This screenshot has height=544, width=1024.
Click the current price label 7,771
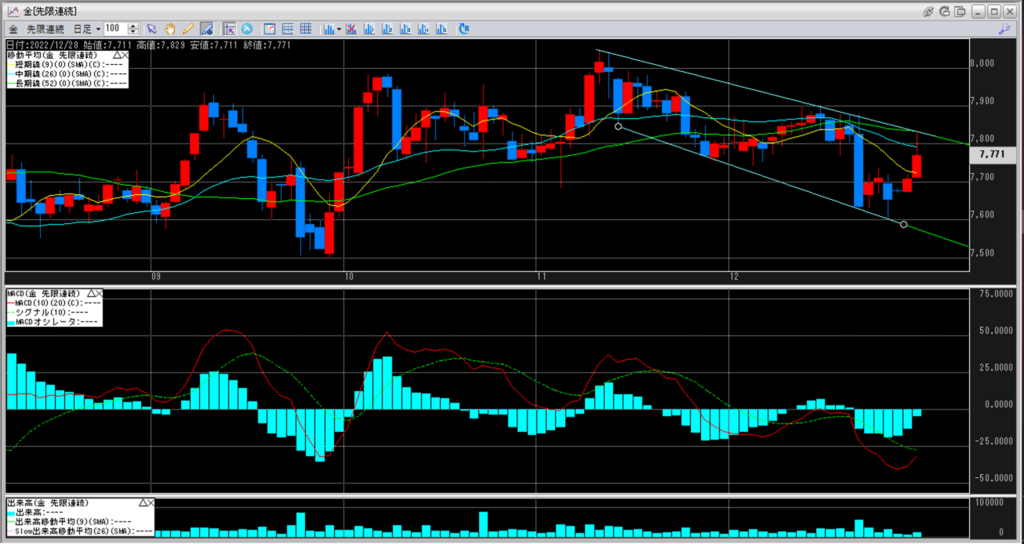click(x=993, y=155)
